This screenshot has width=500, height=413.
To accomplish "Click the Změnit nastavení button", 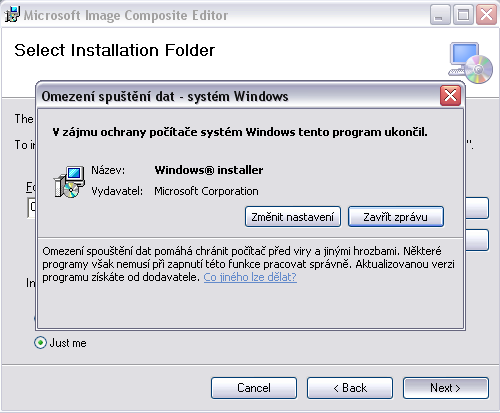I will point(293,217).
